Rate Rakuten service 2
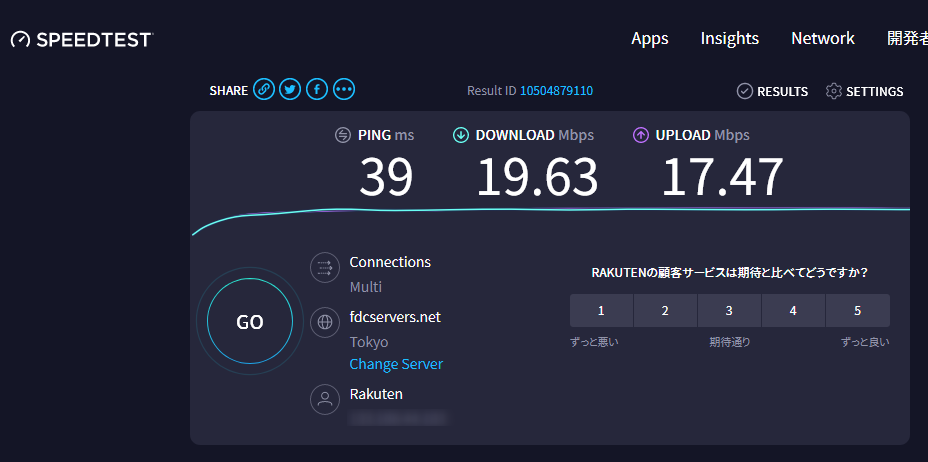This screenshot has width=928, height=462. click(665, 311)
